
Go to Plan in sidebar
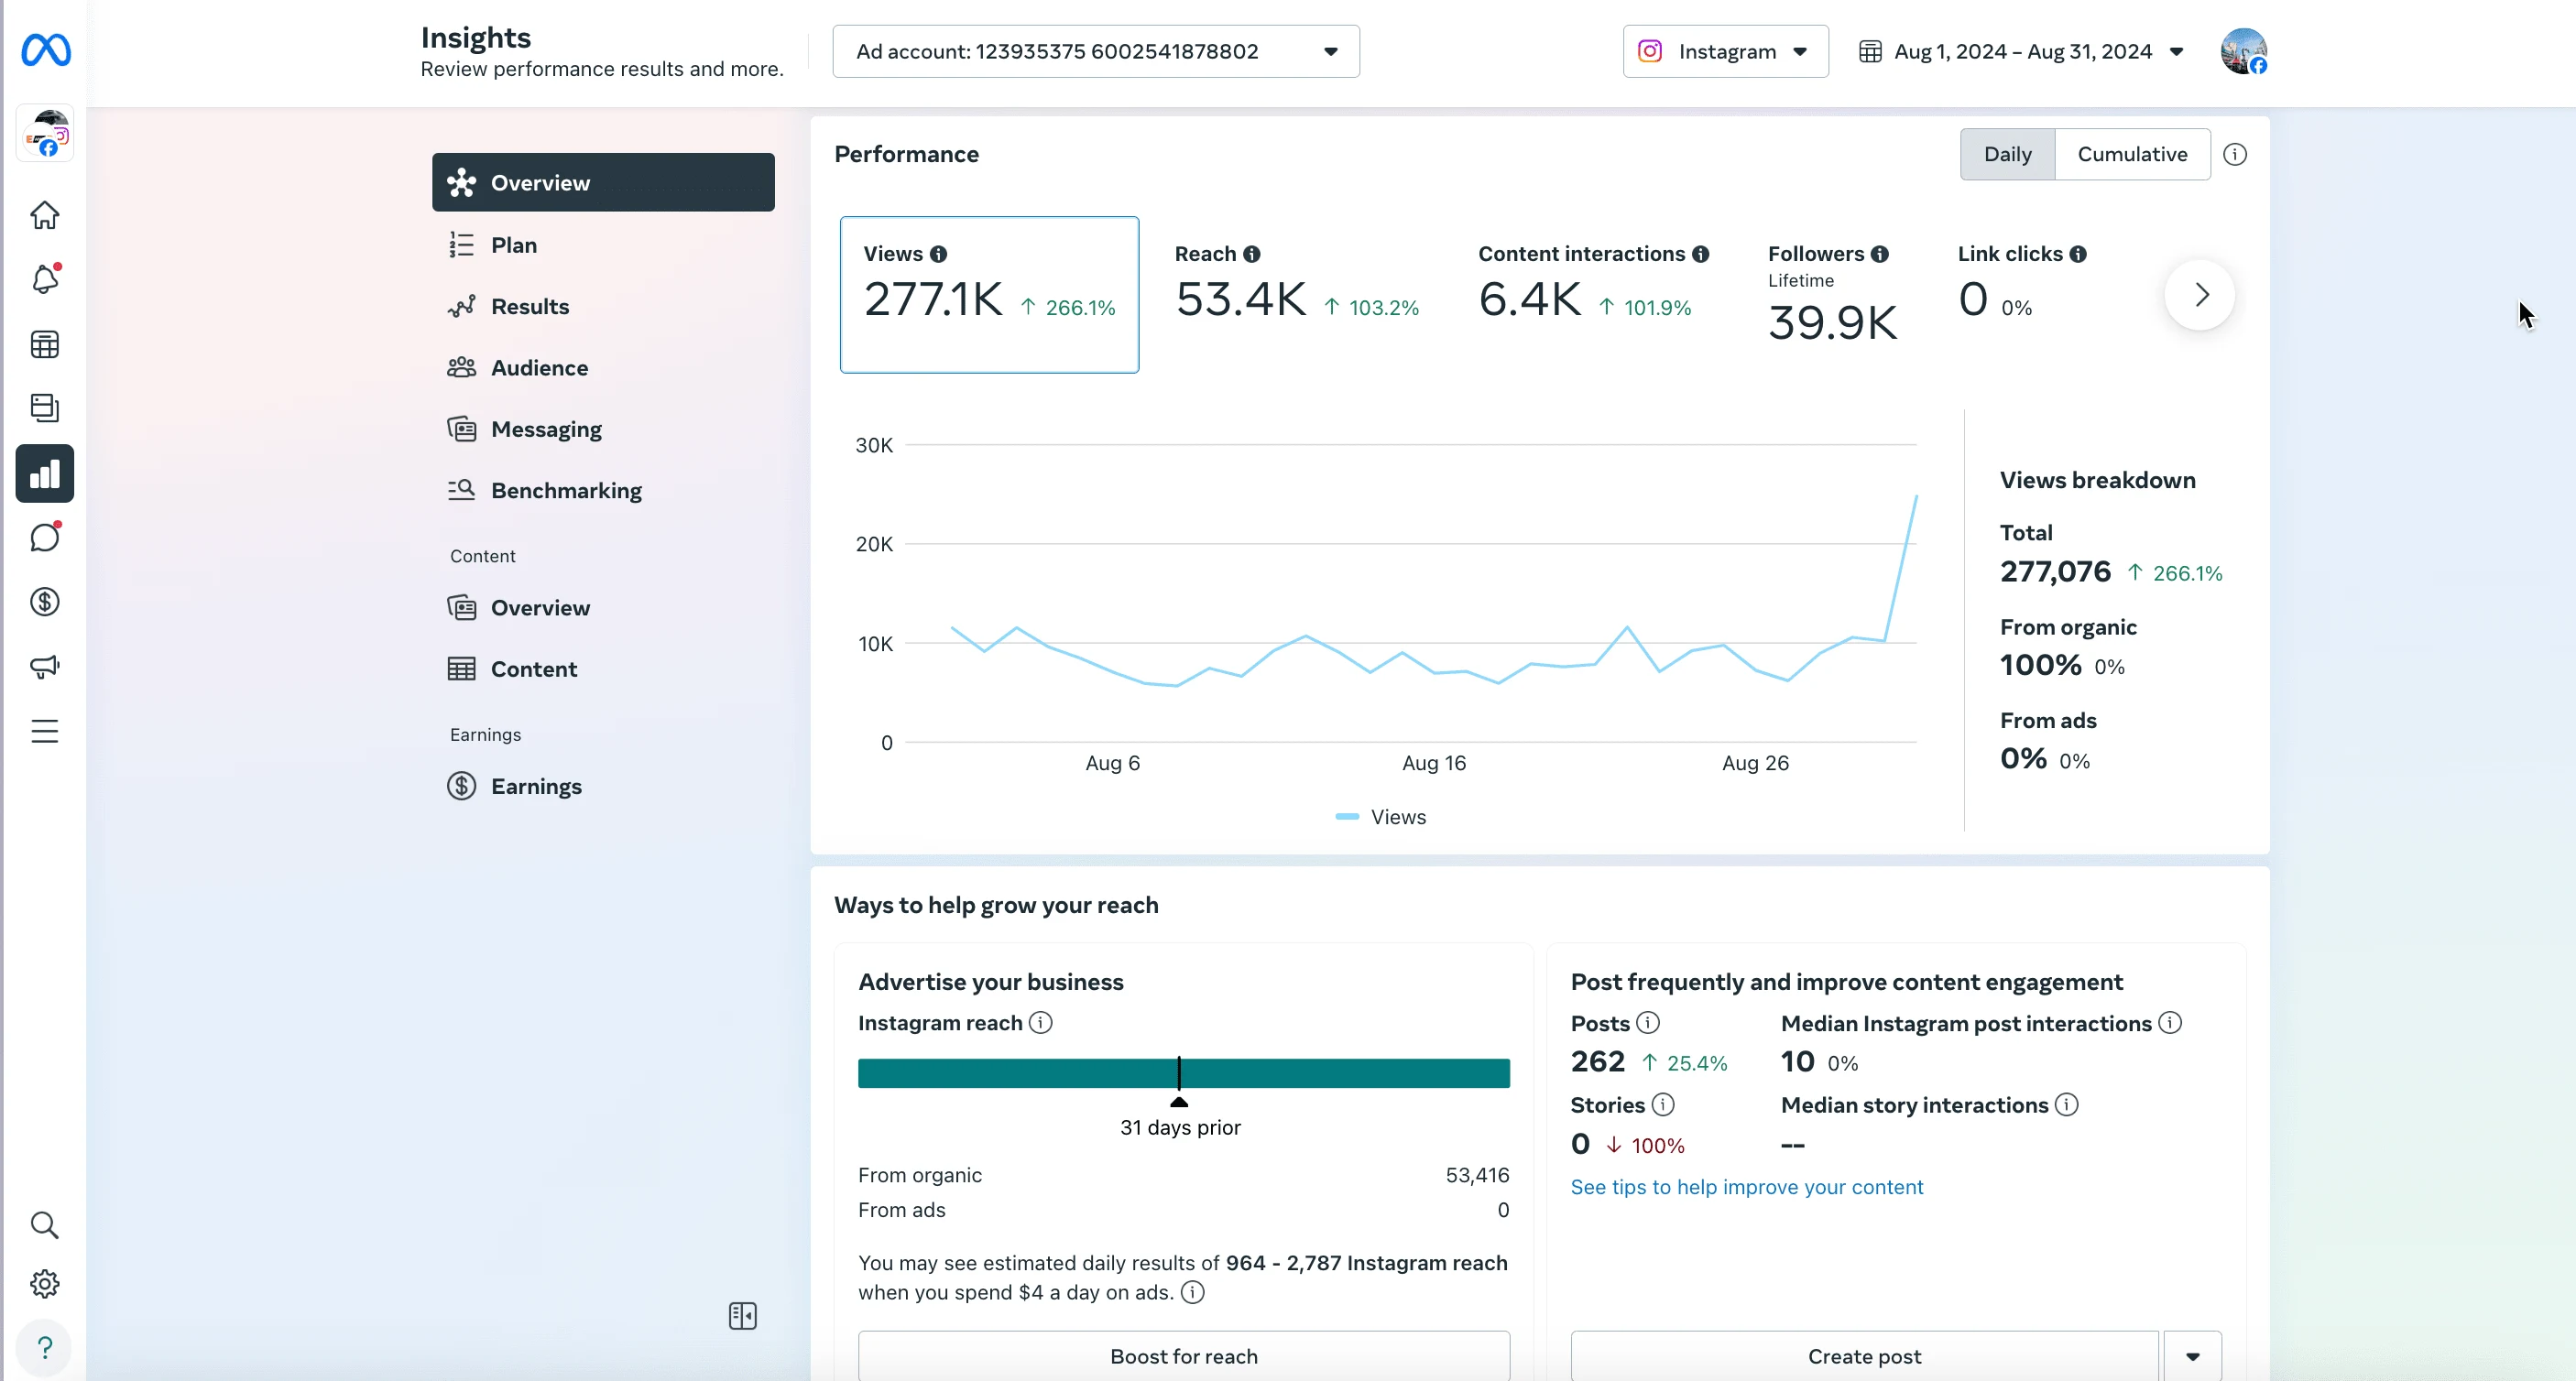tap(603, 245)
